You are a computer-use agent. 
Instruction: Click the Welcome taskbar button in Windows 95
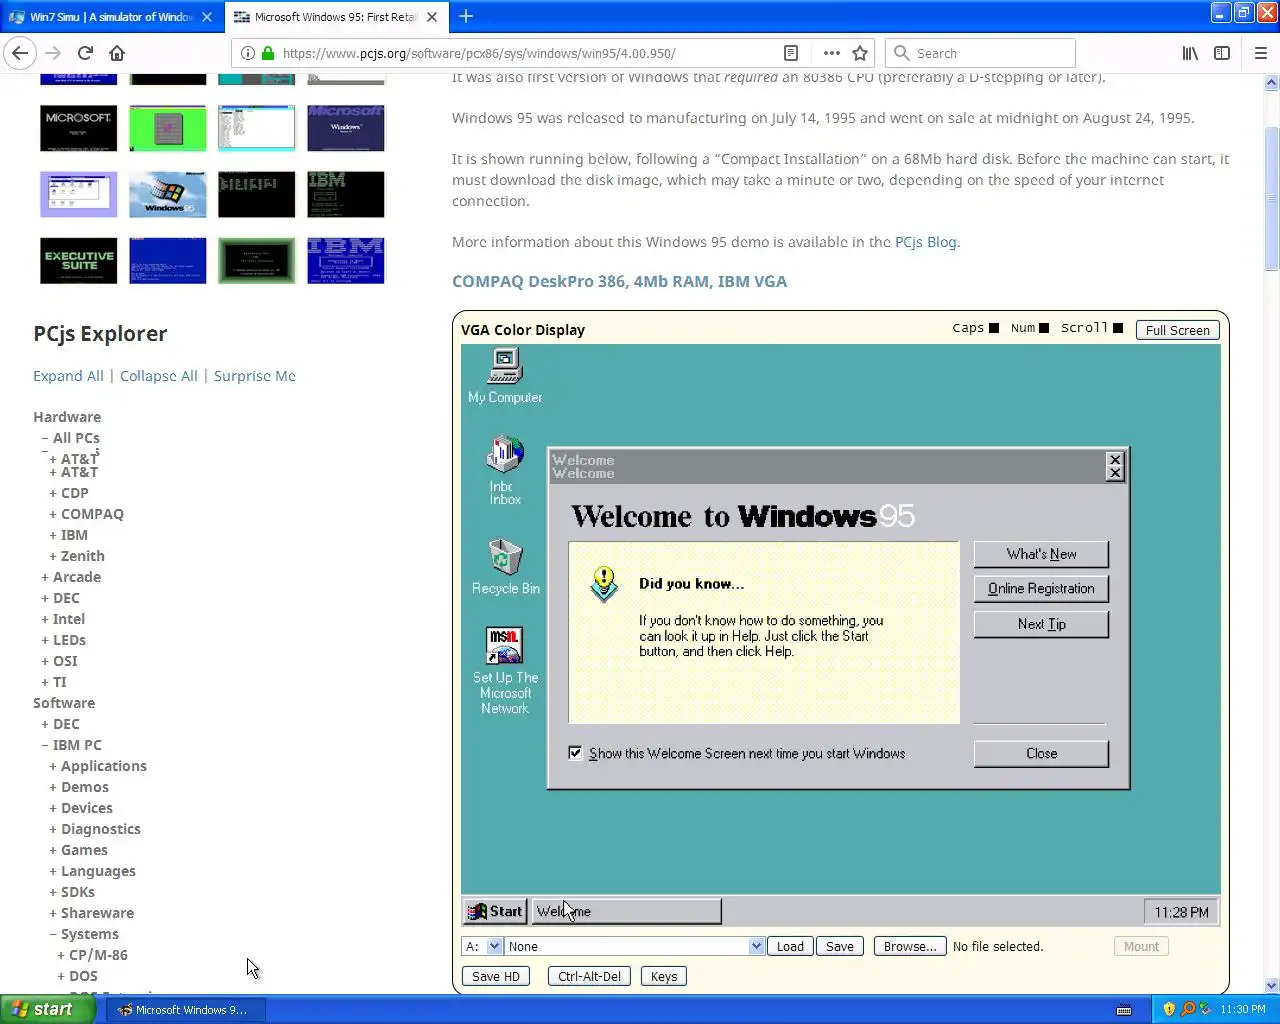626,911
